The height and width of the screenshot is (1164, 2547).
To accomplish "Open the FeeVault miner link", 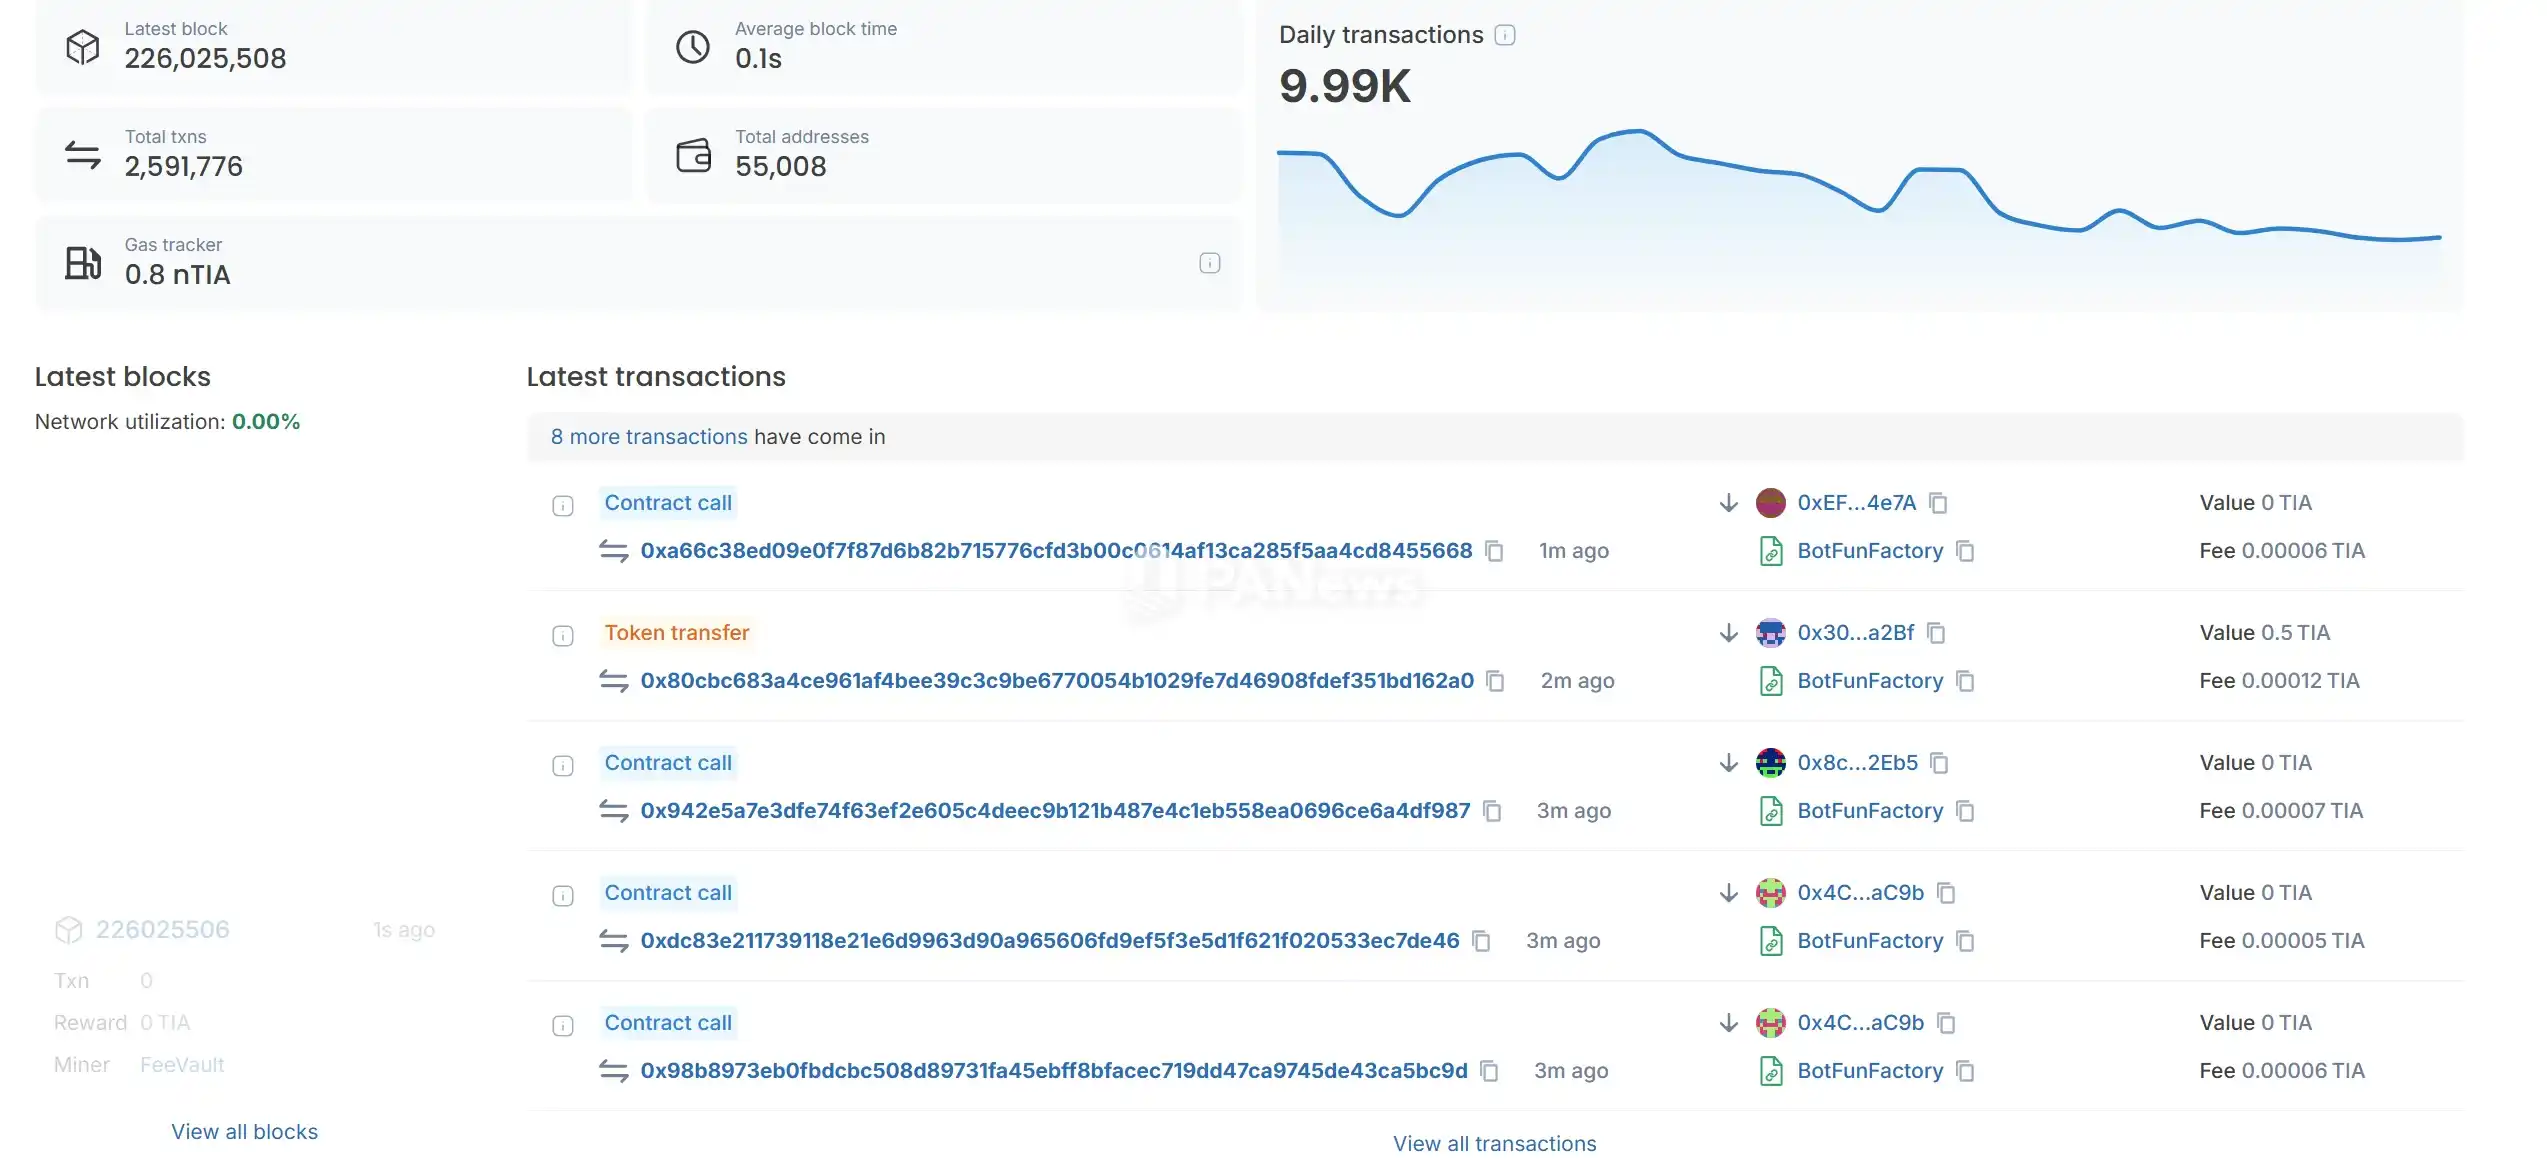I will [x=182, y=1065].
